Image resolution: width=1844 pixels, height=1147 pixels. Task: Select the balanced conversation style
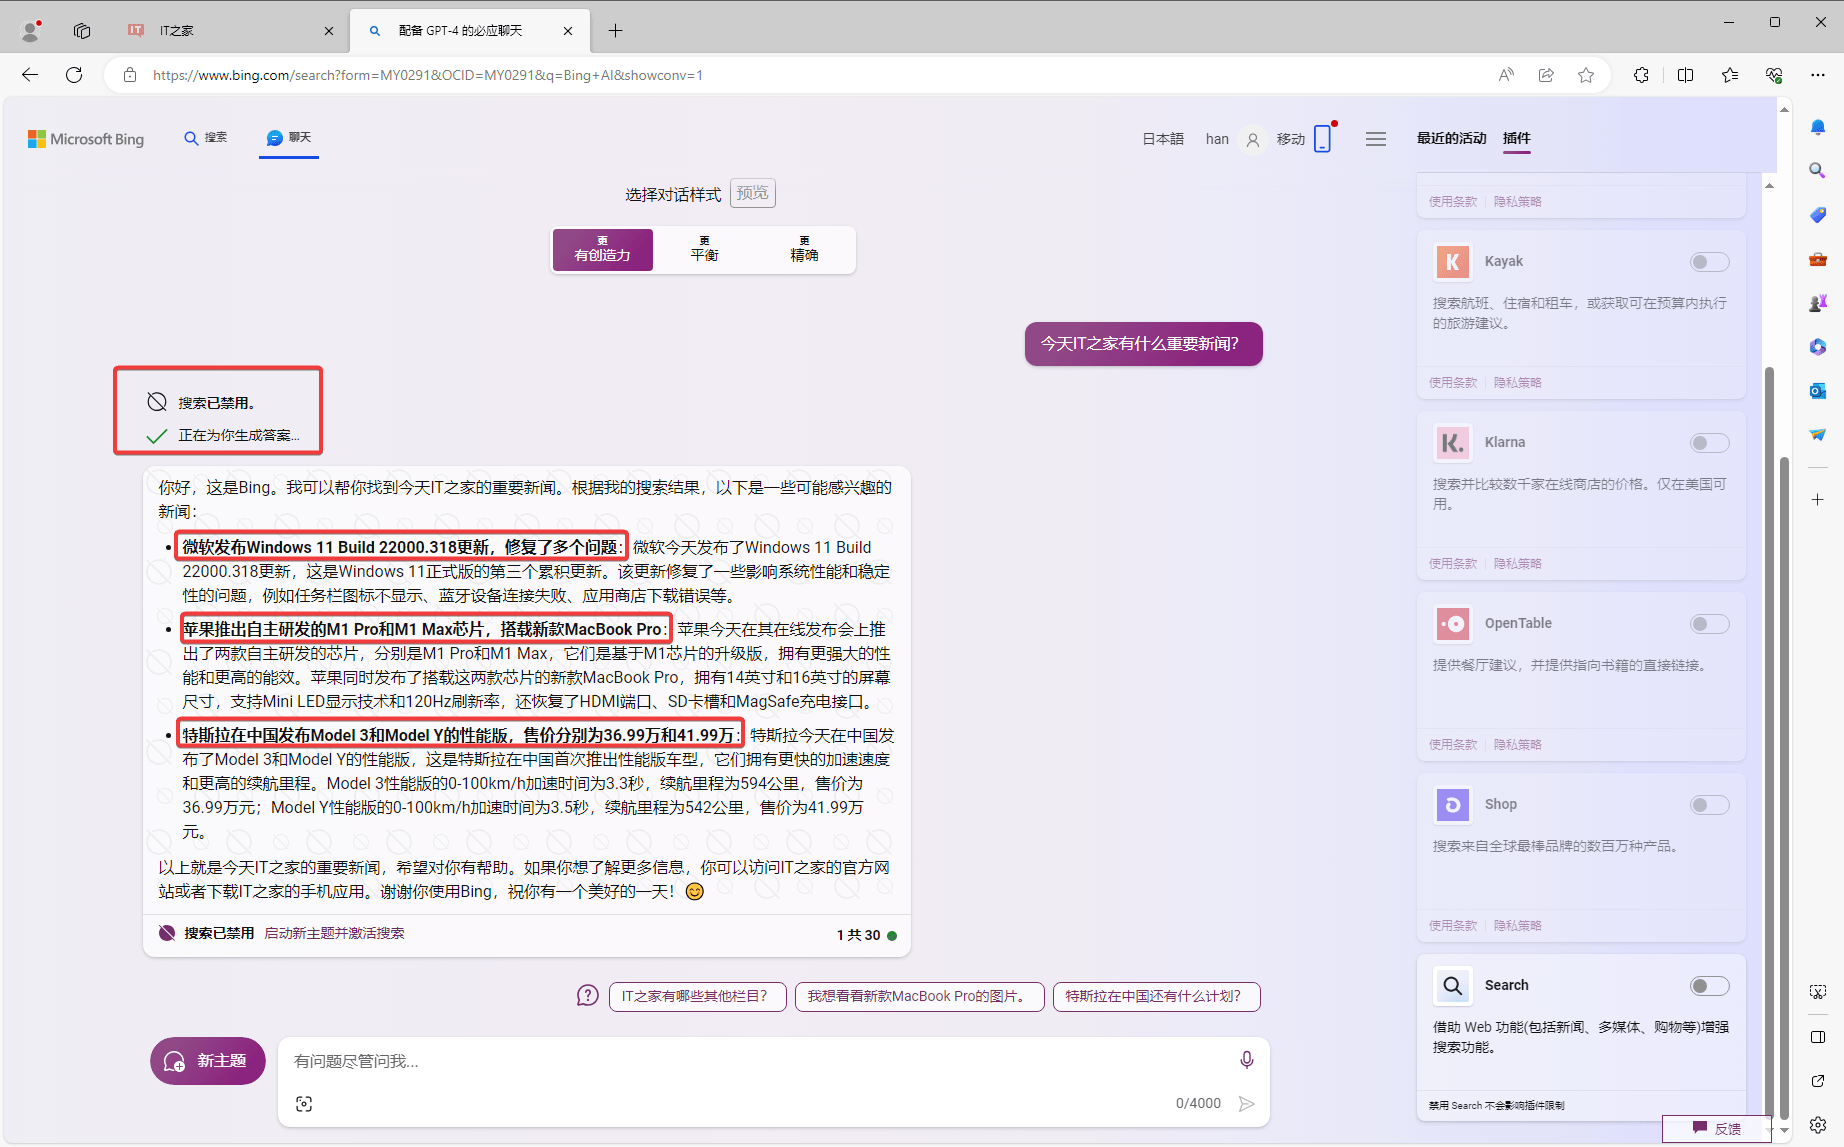pos(704,250)
